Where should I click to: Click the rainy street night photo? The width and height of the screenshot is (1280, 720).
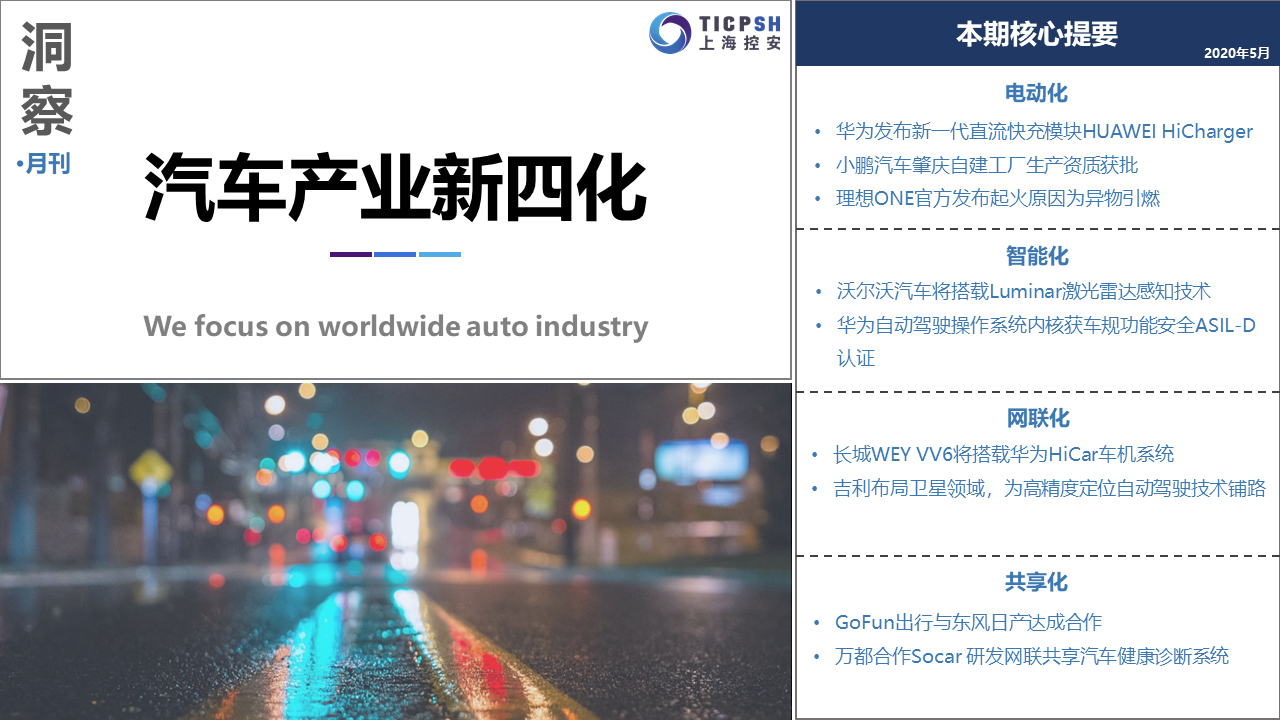396,550
